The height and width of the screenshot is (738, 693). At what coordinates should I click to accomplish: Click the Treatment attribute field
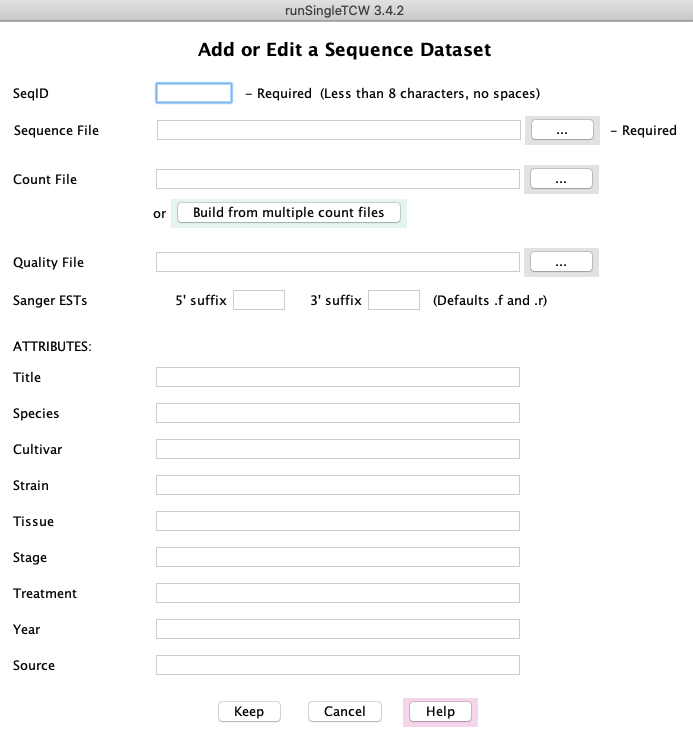click(338, 593)
